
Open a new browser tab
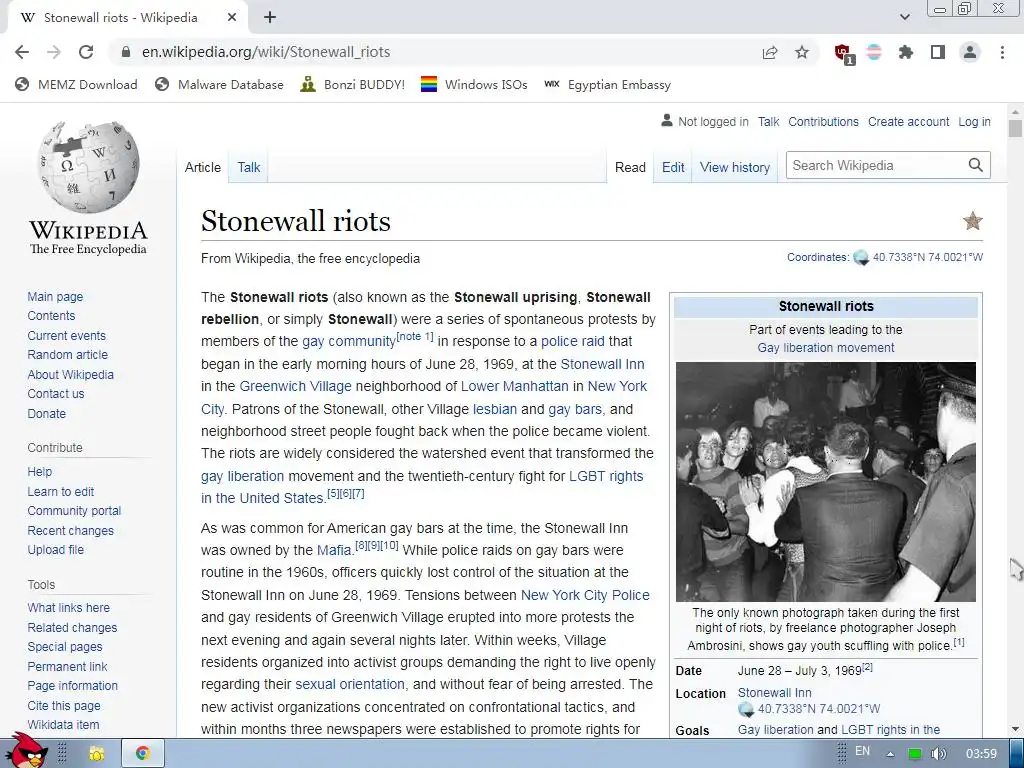[x=270, y=18]
